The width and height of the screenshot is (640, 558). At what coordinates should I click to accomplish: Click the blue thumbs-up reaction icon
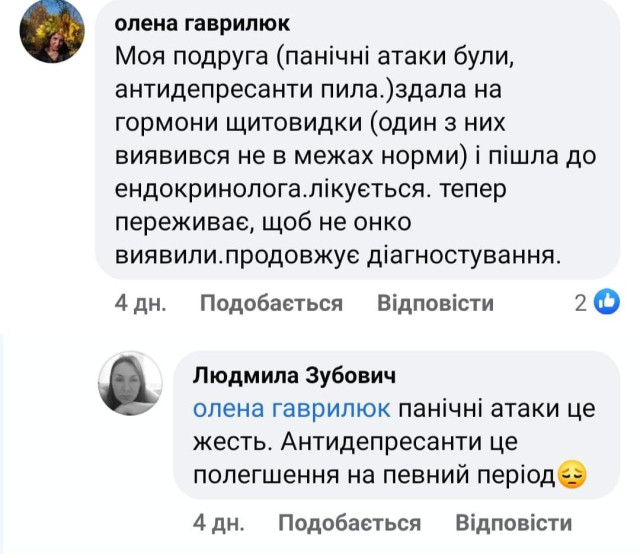[x=607, y=303]
